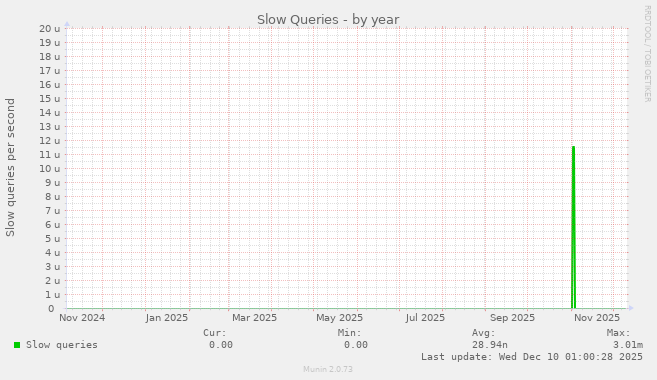The width and height of the screenshot is (657, 380).
Task: Click the 'Slow Queries - by year' title
Action: (x=328, y=20)
